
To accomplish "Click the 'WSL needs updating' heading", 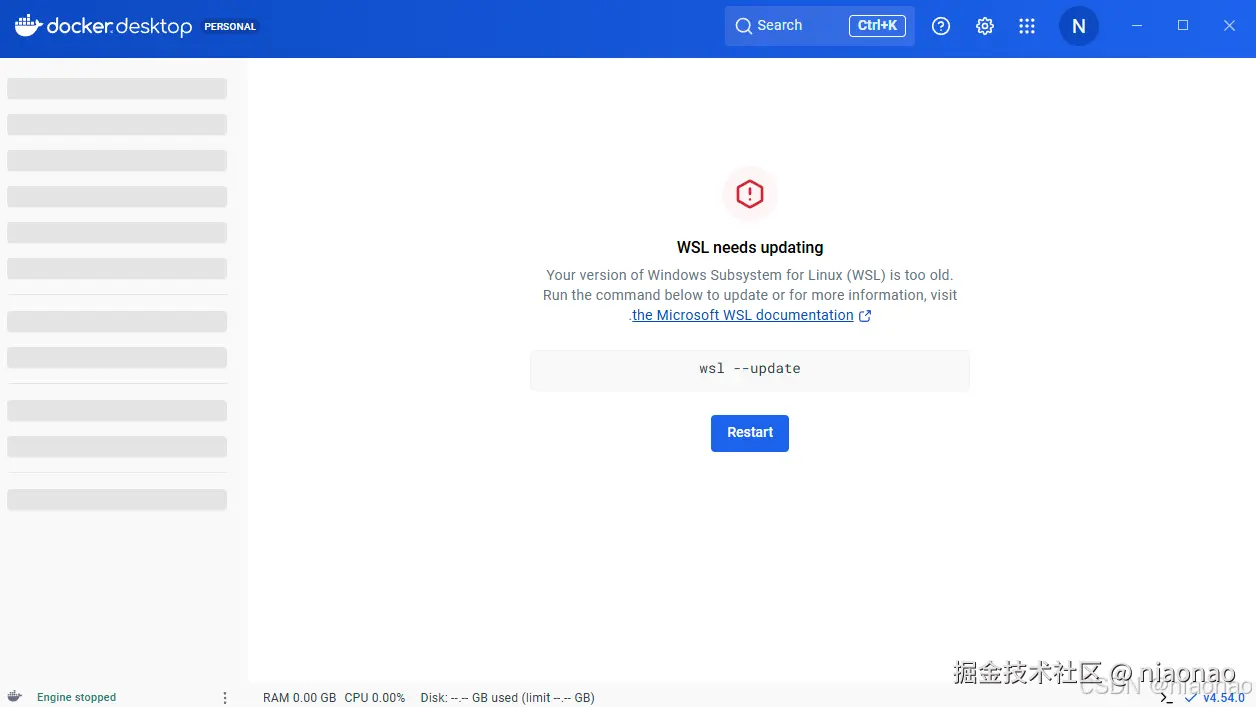I will click(x=750, y=247).
